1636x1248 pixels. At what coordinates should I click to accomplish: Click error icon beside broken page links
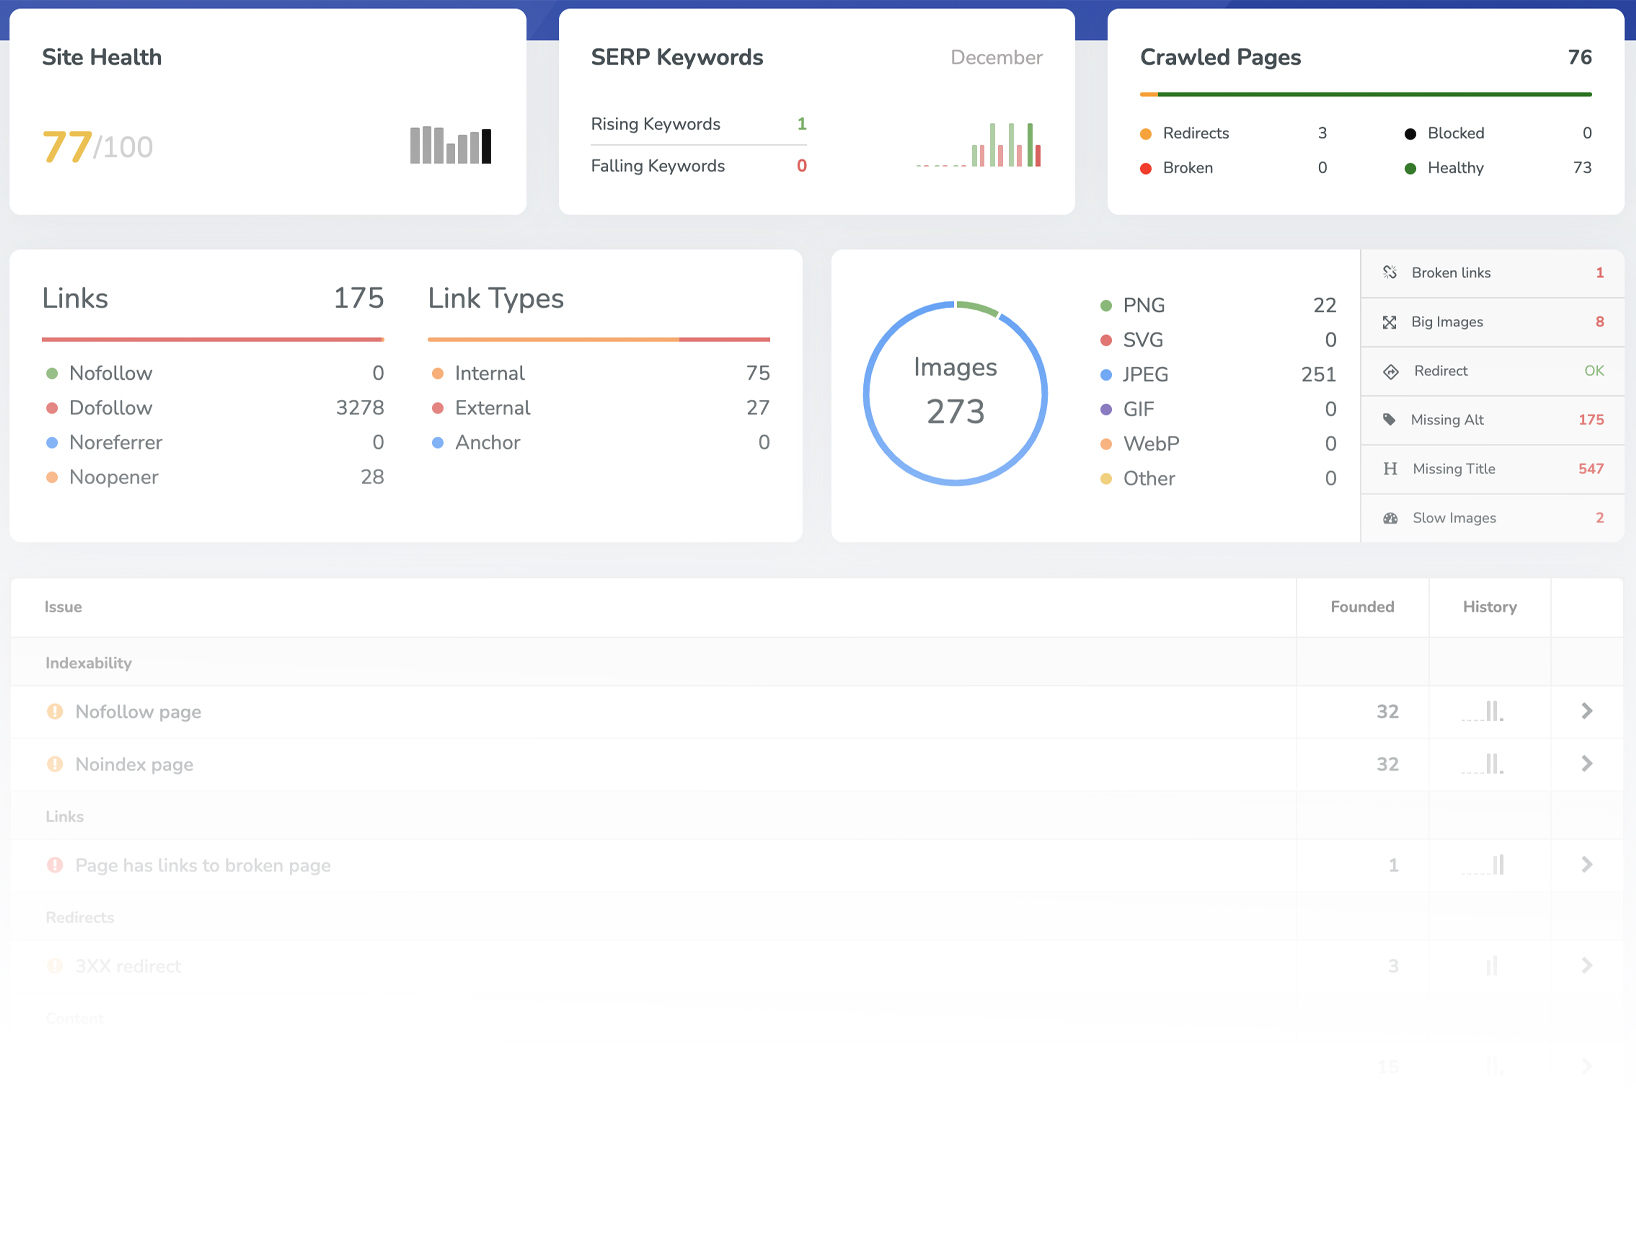[x=55, y=865]
